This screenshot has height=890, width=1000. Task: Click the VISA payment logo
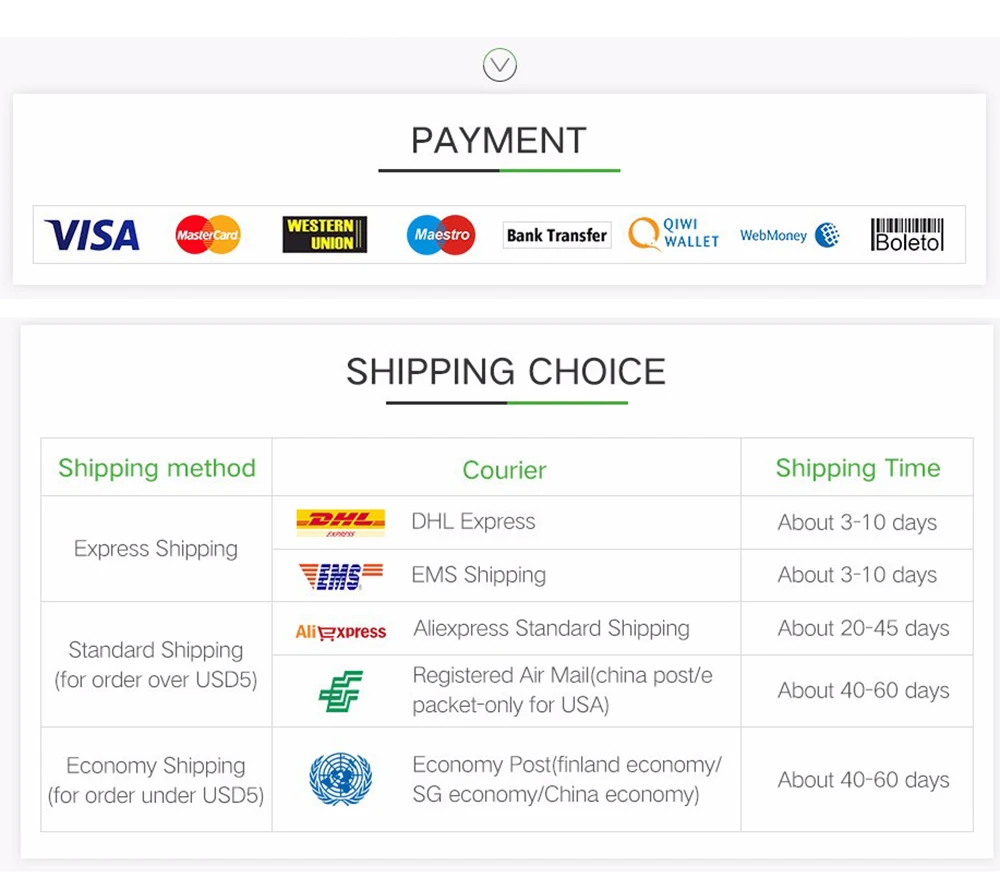coord(92,235)
